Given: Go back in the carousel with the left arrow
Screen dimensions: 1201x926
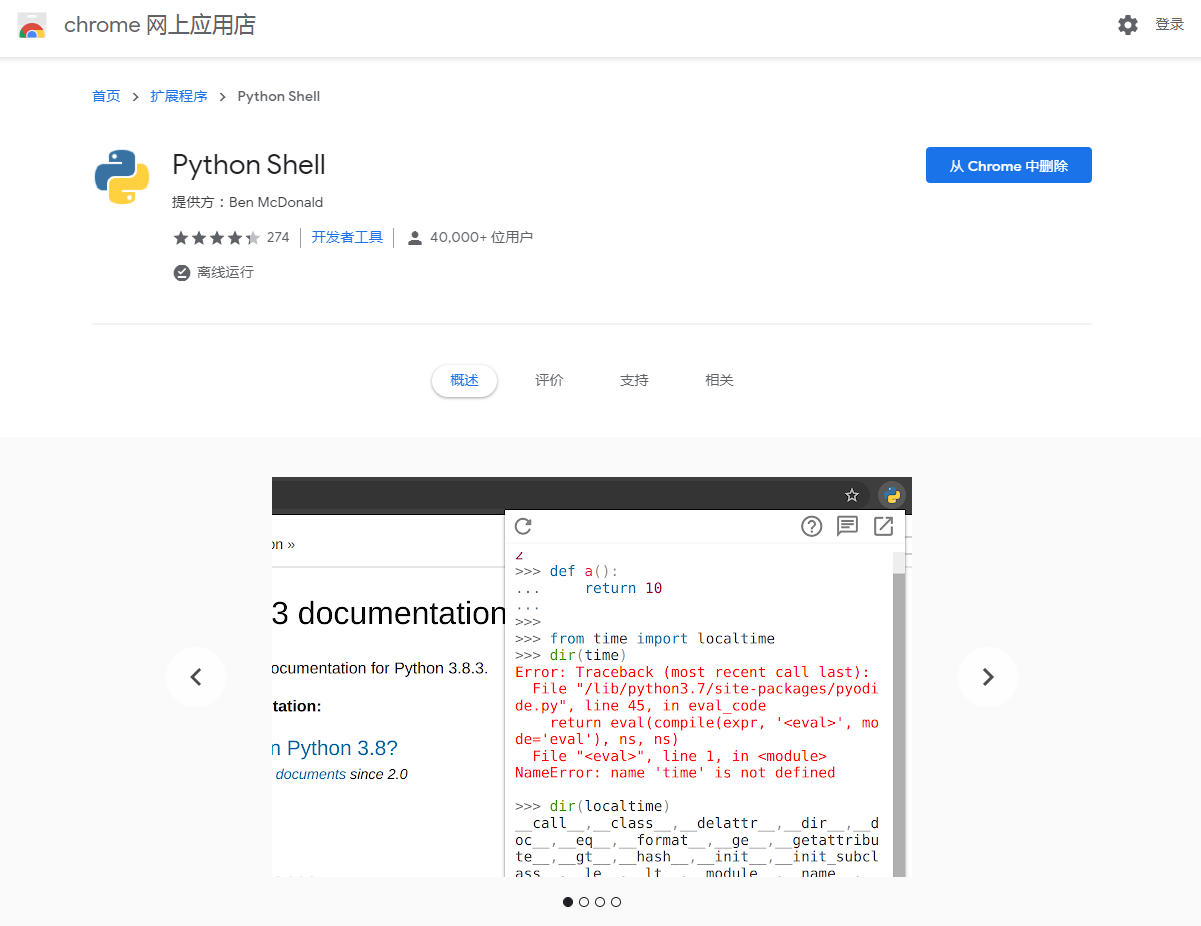Looking at the screenshot, I should [196, 677].
